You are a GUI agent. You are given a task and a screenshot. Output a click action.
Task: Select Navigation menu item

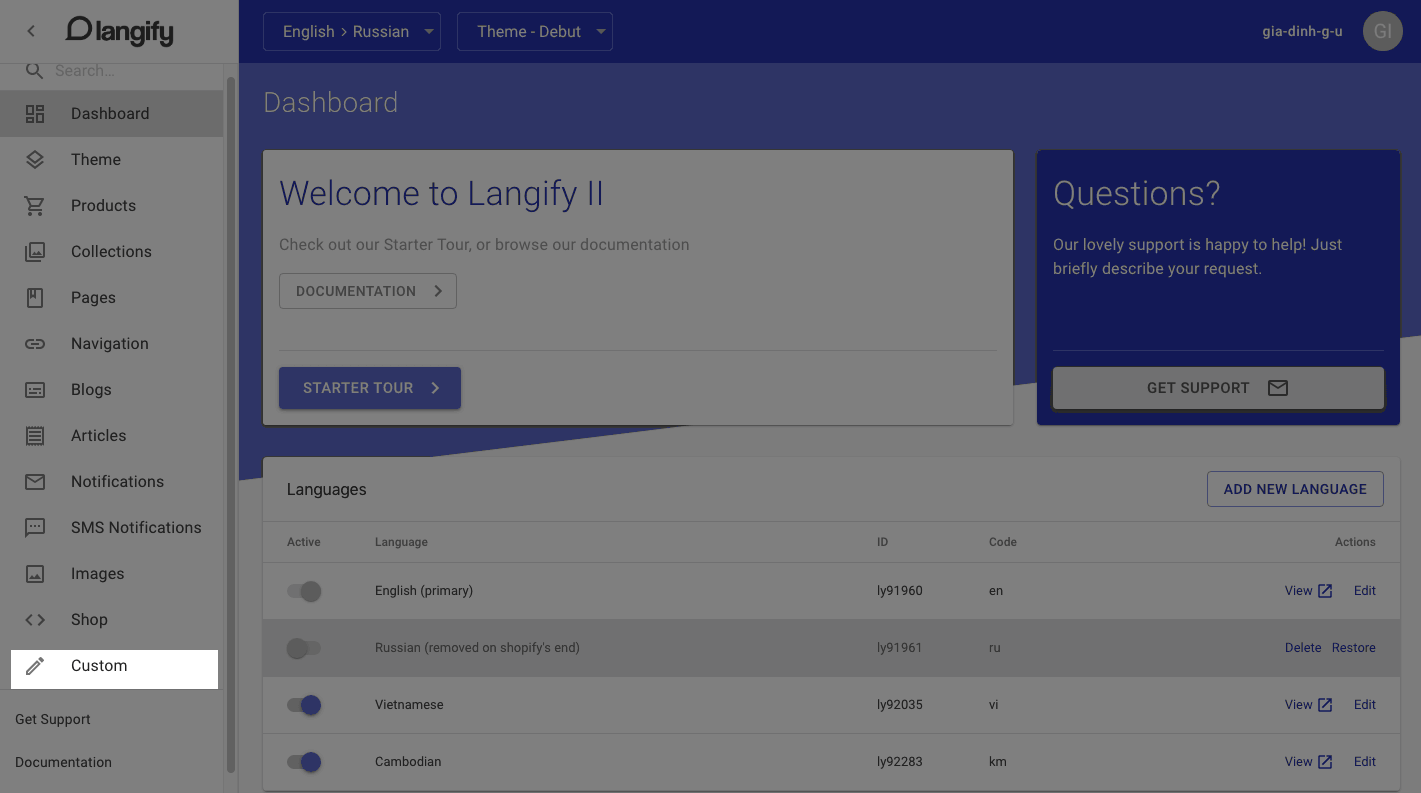[111, 344]
